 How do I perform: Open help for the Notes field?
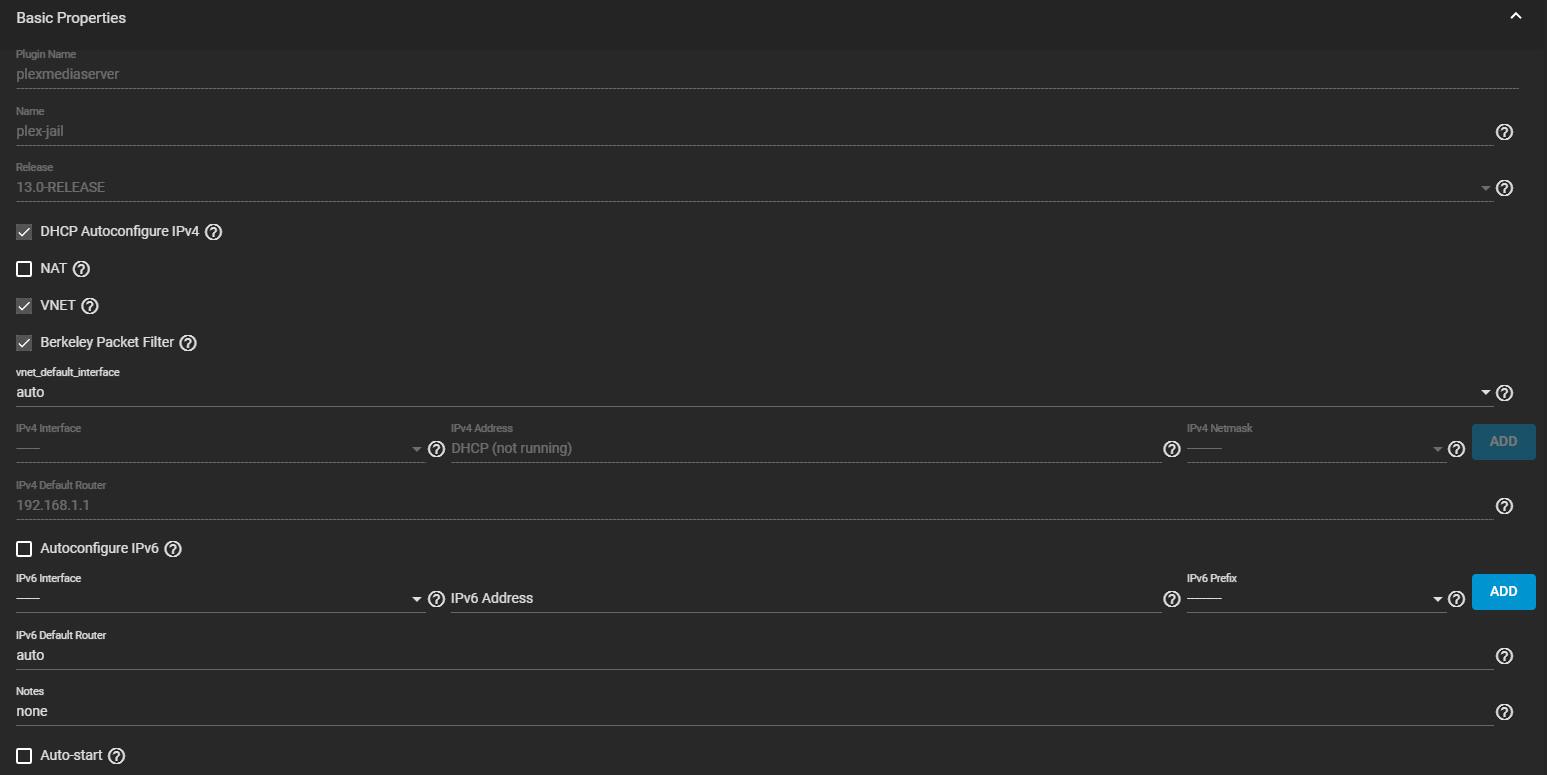point(1504,712)
